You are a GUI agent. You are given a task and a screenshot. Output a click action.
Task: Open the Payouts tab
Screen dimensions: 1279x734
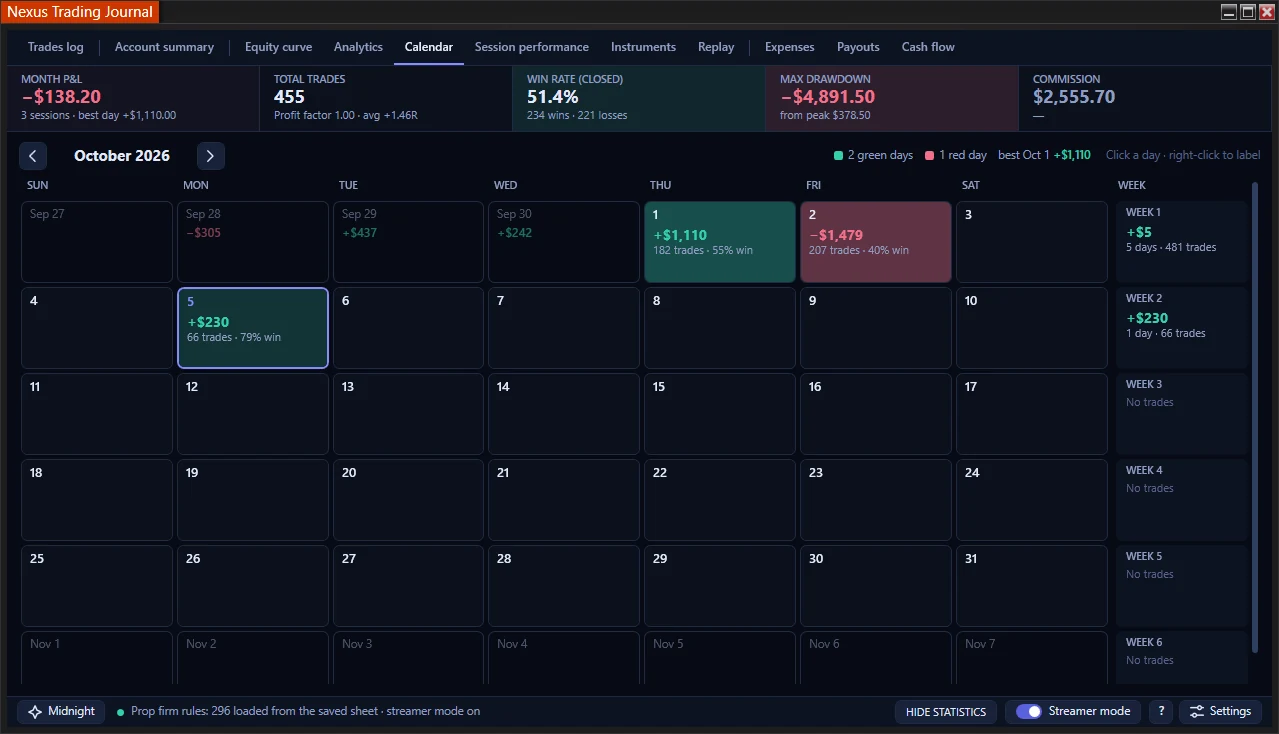coord(858,47)
